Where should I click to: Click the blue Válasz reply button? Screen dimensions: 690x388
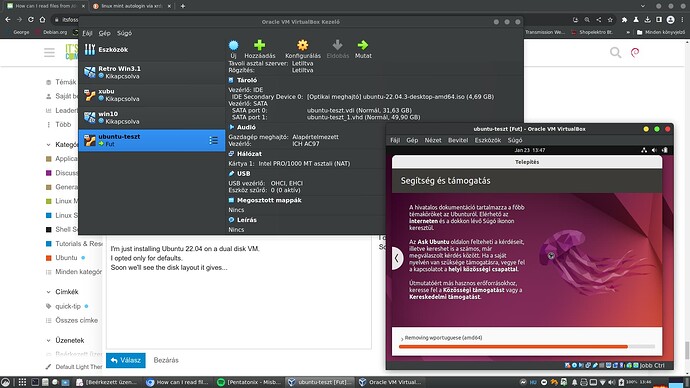pos(125,360)
